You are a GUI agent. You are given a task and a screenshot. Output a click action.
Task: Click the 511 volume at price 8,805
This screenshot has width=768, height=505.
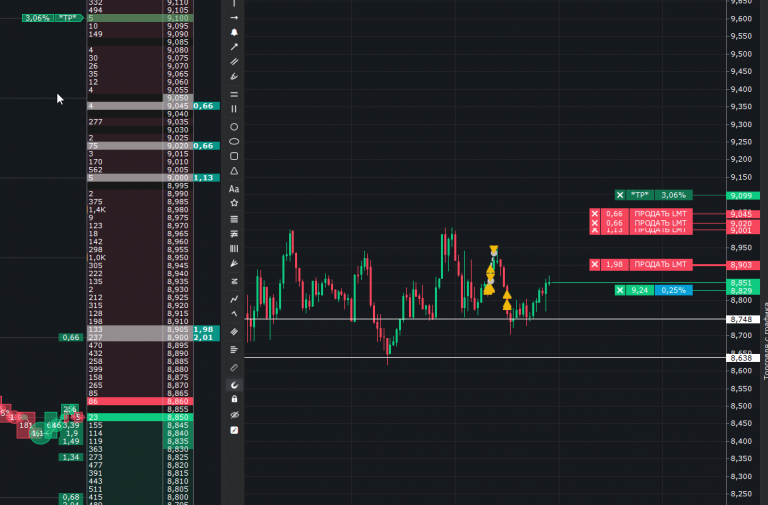pos(96,489)
